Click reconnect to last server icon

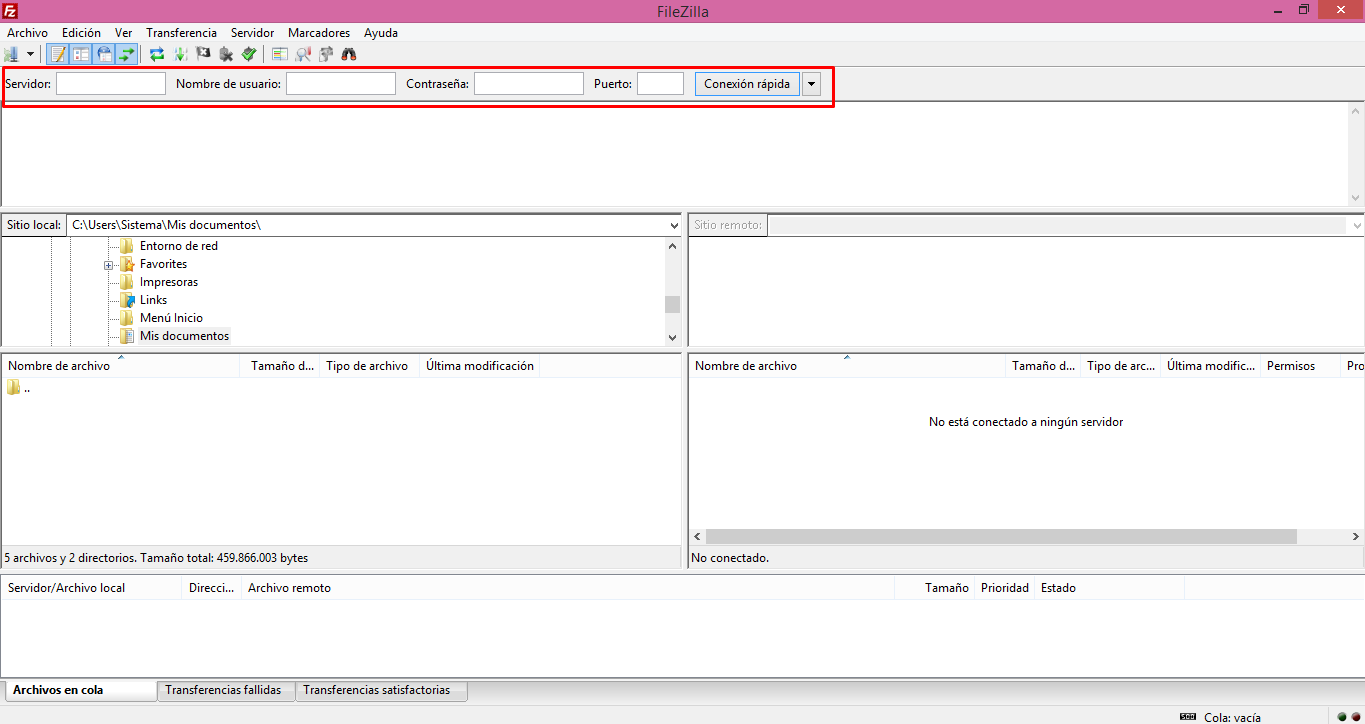click(249, 54)
